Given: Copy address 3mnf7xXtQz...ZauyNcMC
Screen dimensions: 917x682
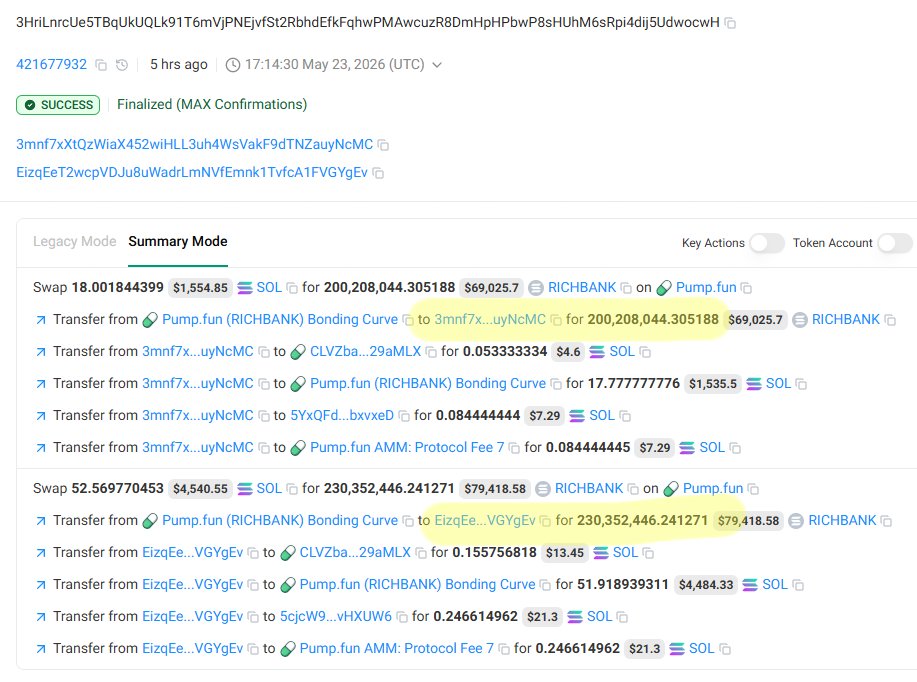Looking at the screenshot, I should (x=383, y=144).
